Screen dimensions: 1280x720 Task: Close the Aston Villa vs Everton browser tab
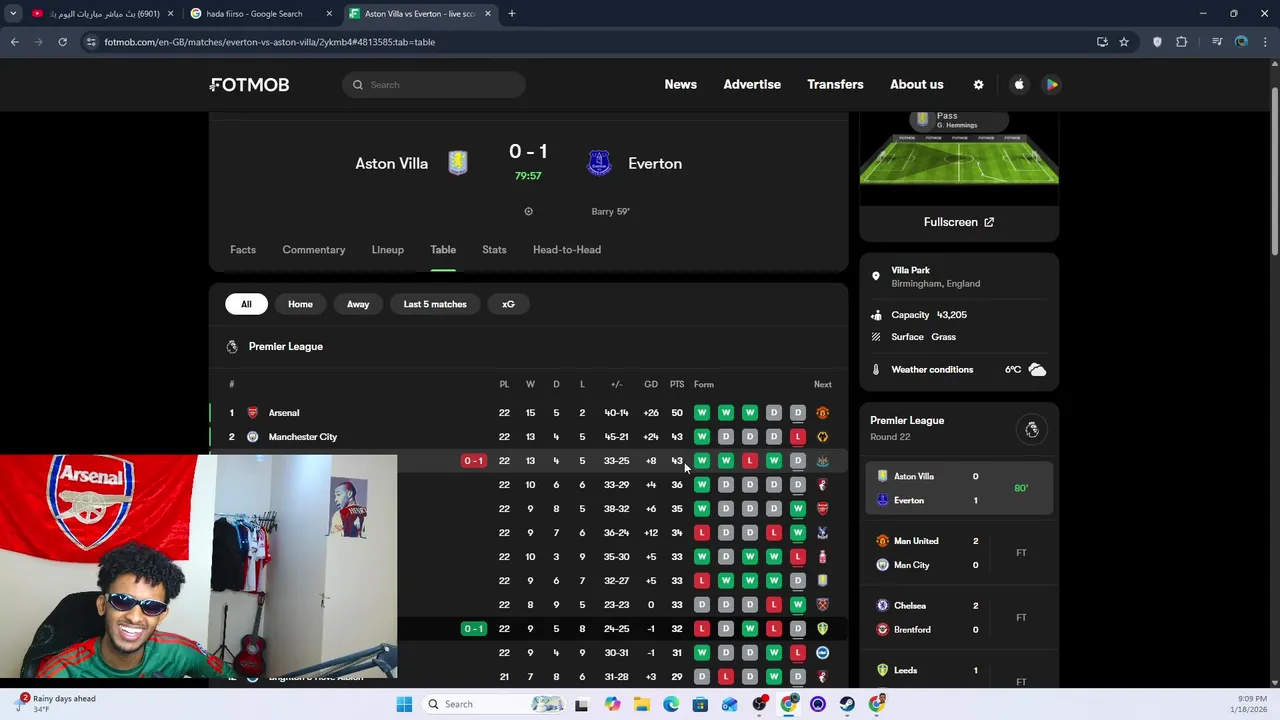pyautogui.click(x=488, y=14)
